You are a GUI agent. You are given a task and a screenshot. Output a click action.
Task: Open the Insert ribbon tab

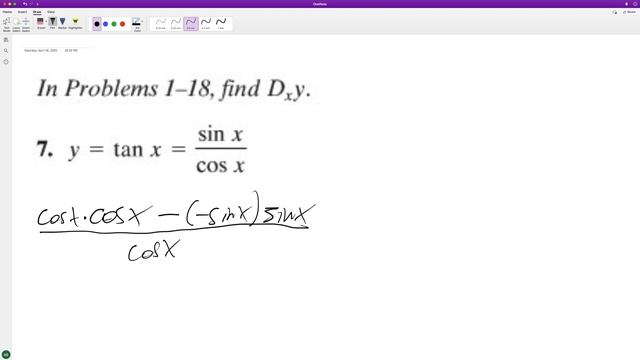tap(22, 12)
